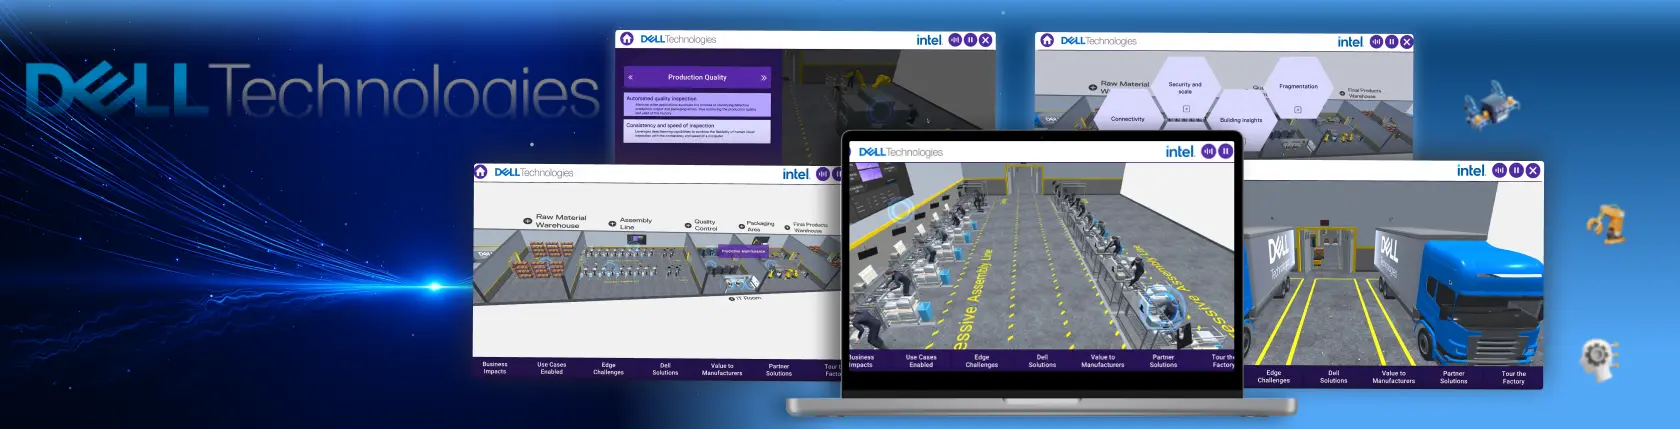
Task: Open Partner Solutions on laptop screen
Action: [1163, 361]
